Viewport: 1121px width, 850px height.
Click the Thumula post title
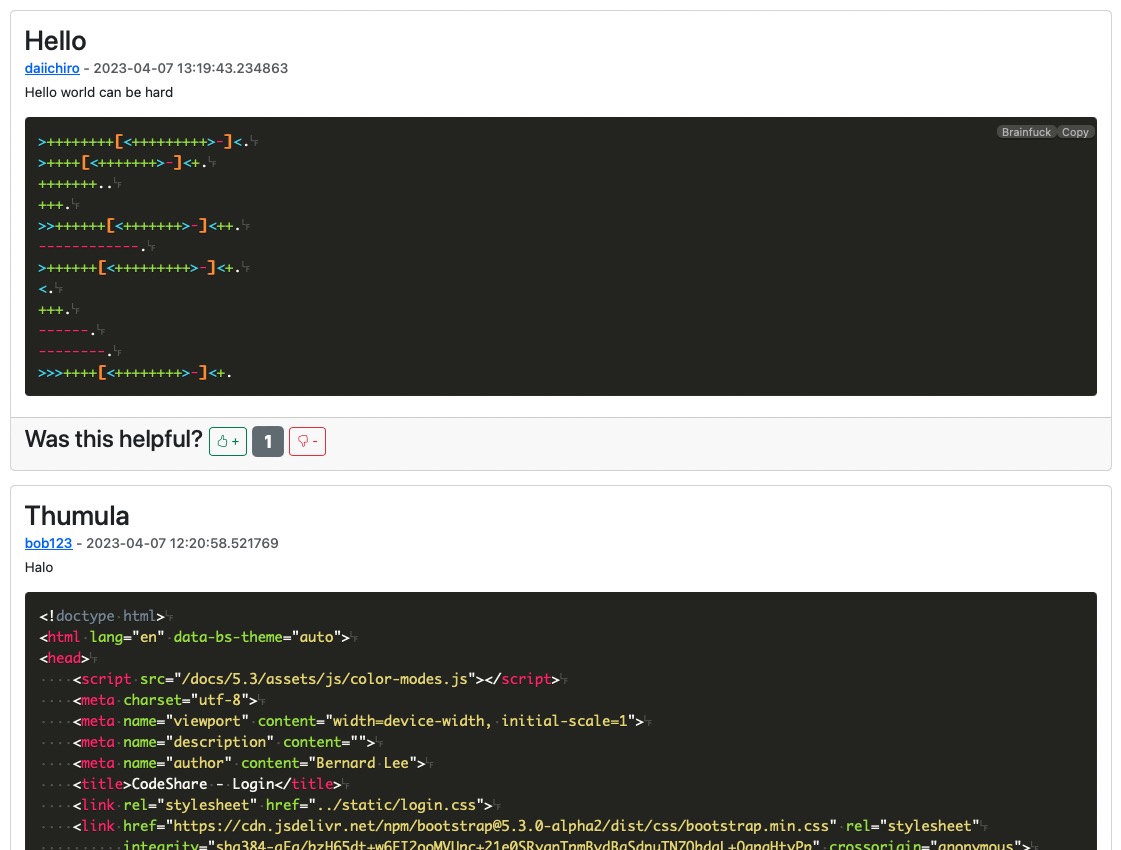pos(77,515)
